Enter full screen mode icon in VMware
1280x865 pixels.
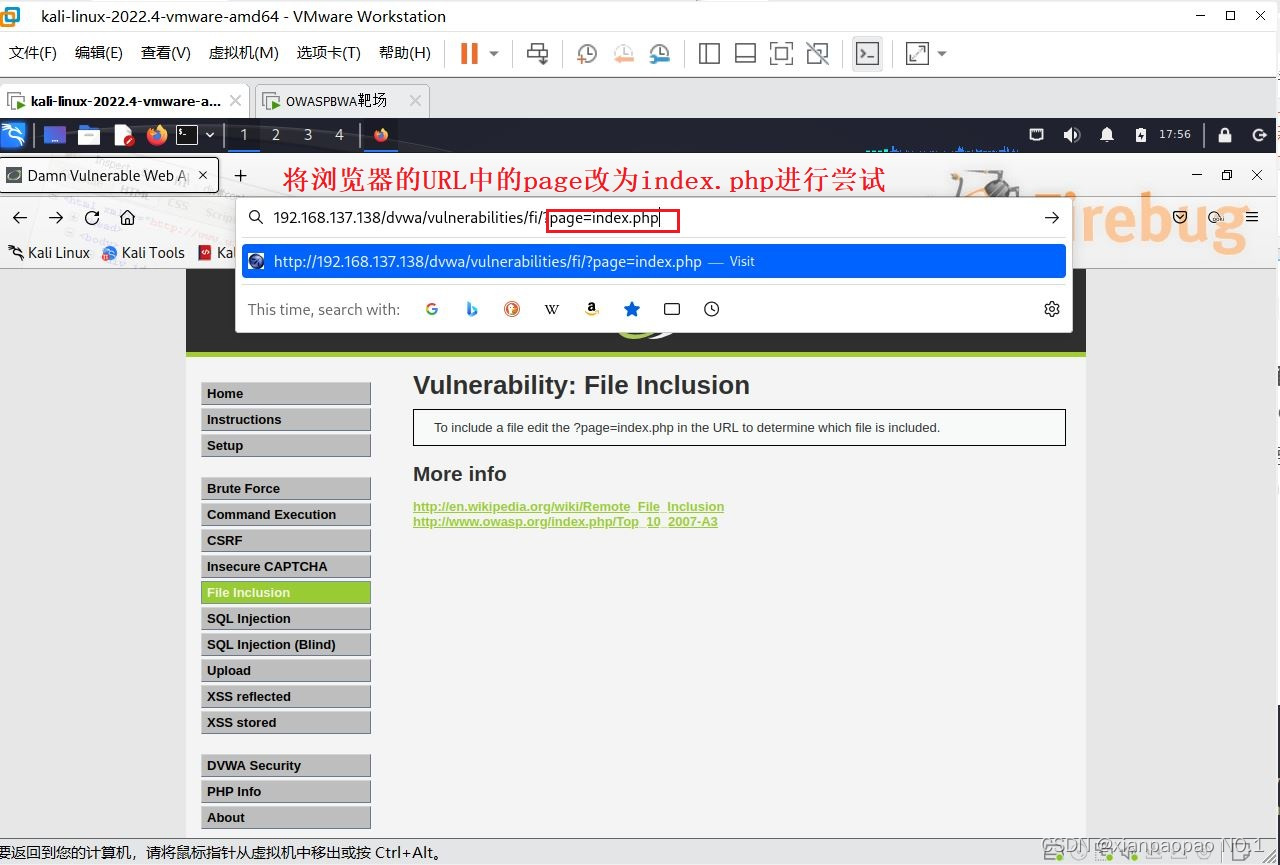(x=781, y=54)
